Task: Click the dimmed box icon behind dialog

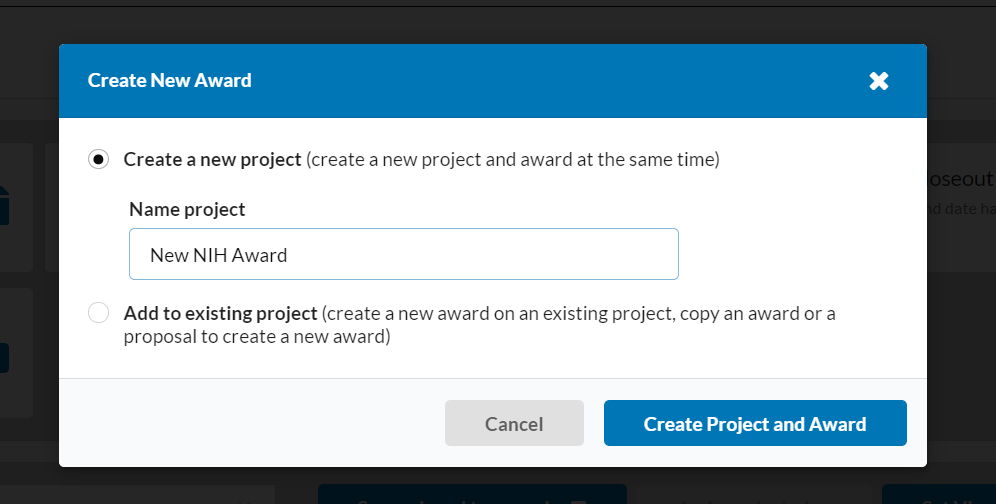Action: pyautogui.click(x=4, y=205)
